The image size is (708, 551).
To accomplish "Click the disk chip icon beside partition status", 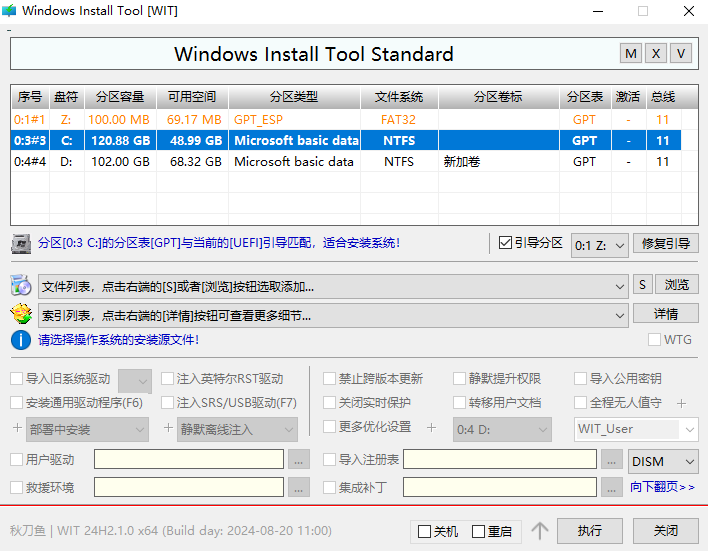I will coord(21,244).
